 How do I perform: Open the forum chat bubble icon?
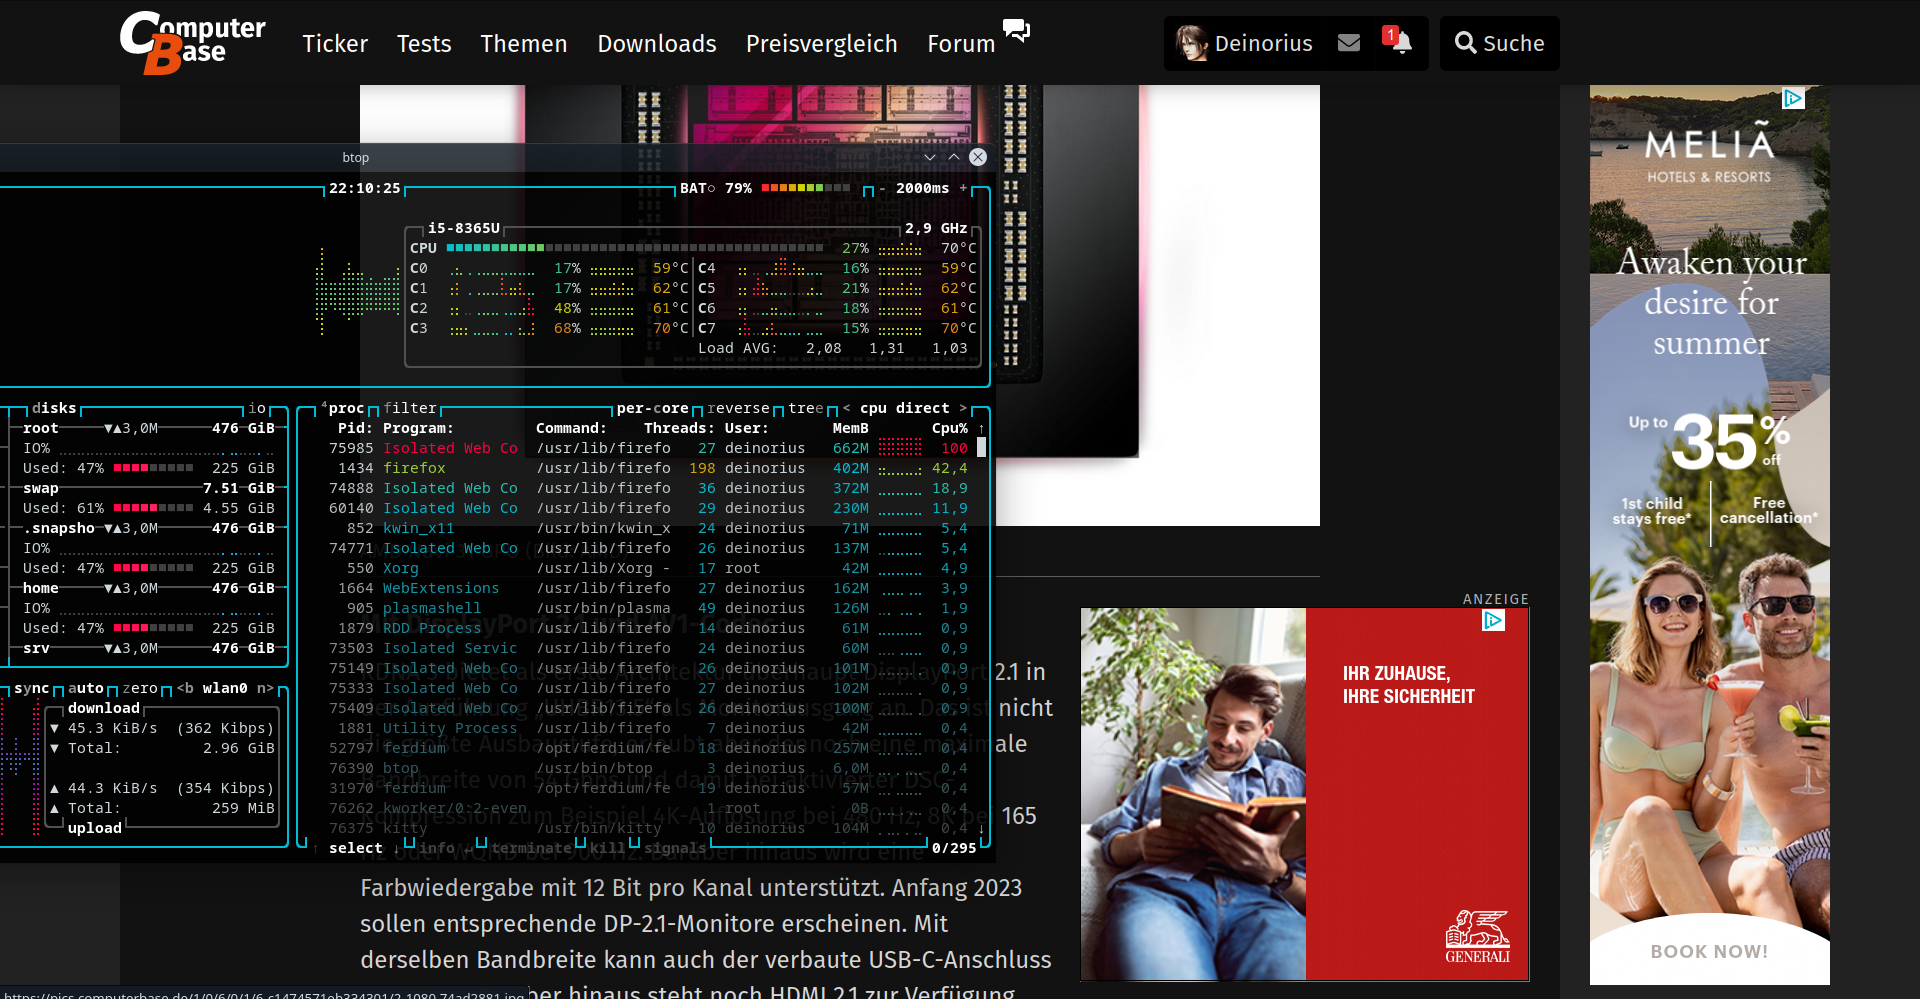[x=1018, y=31]
